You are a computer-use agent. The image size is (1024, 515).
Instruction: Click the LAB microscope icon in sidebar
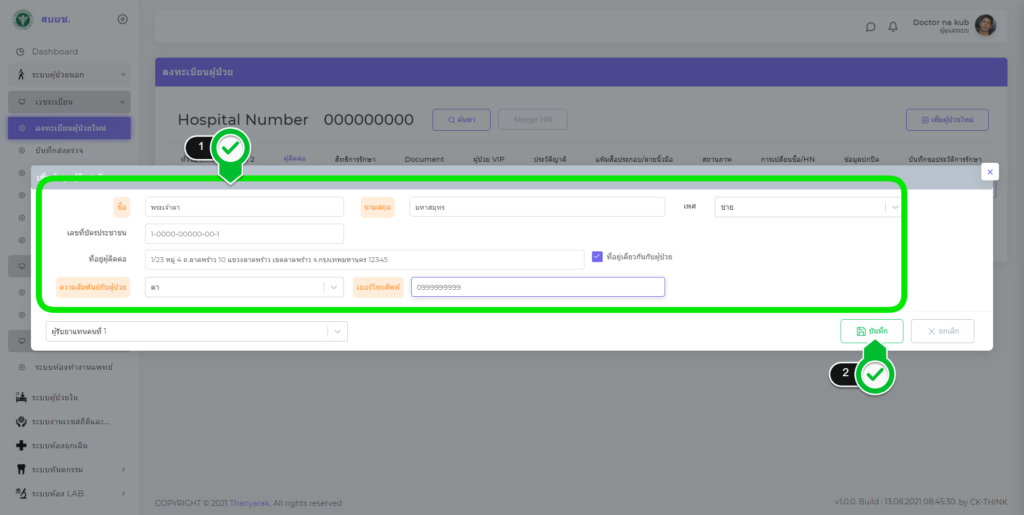21,493
